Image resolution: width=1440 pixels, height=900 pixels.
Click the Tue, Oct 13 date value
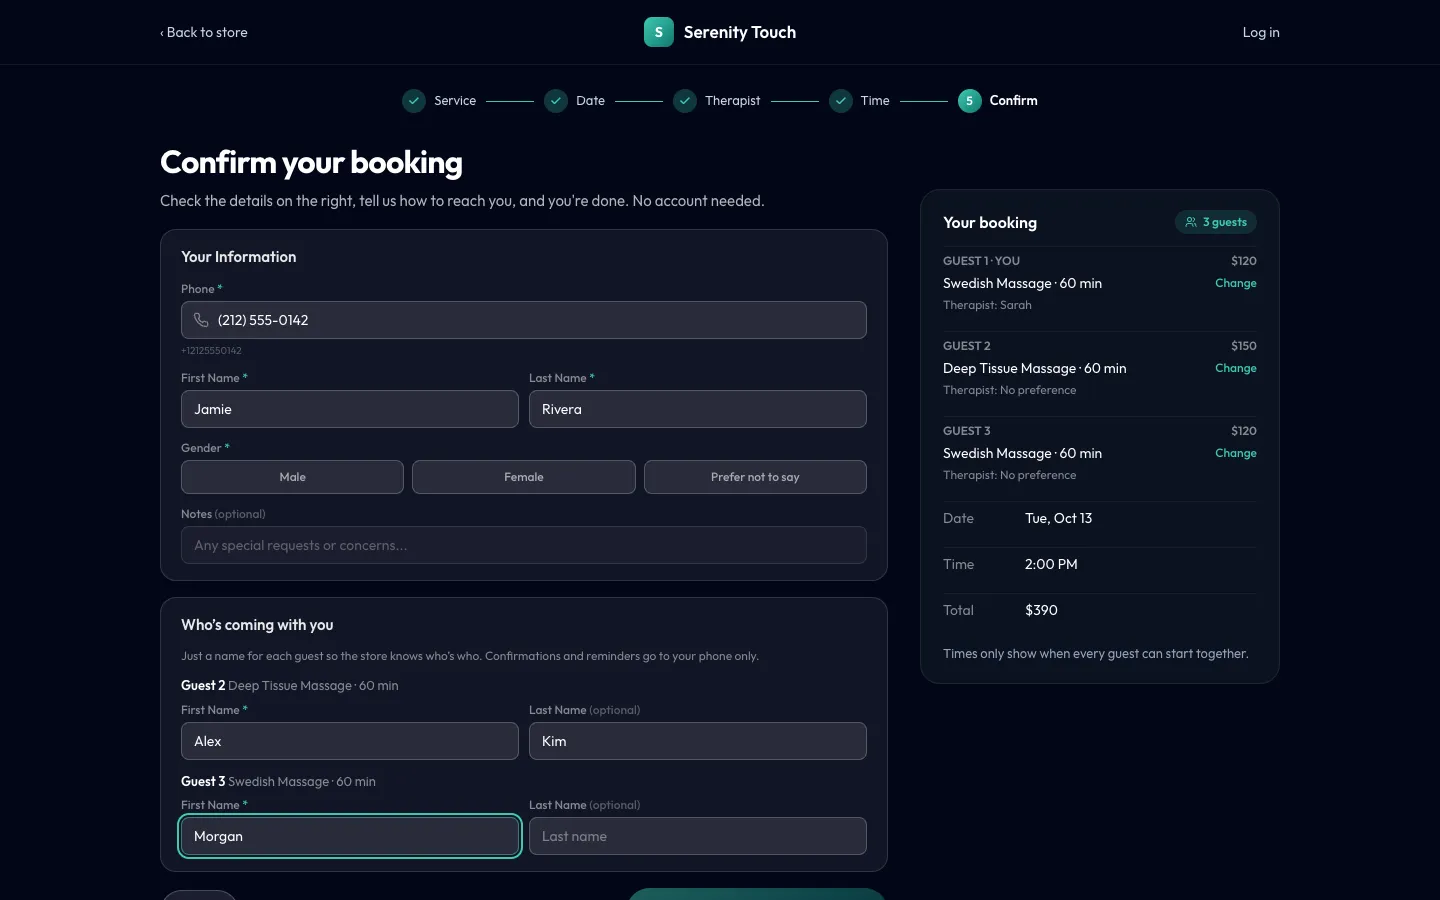point(1058,518)
